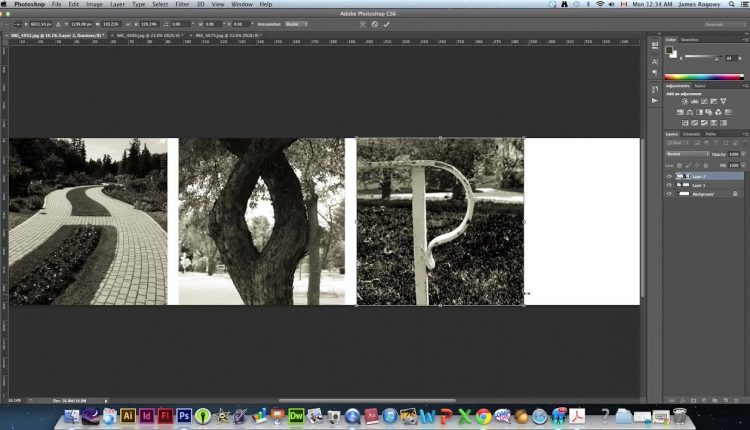
Task: Cancel the transform with the circle-slash icon
Action: coord(375,24)
